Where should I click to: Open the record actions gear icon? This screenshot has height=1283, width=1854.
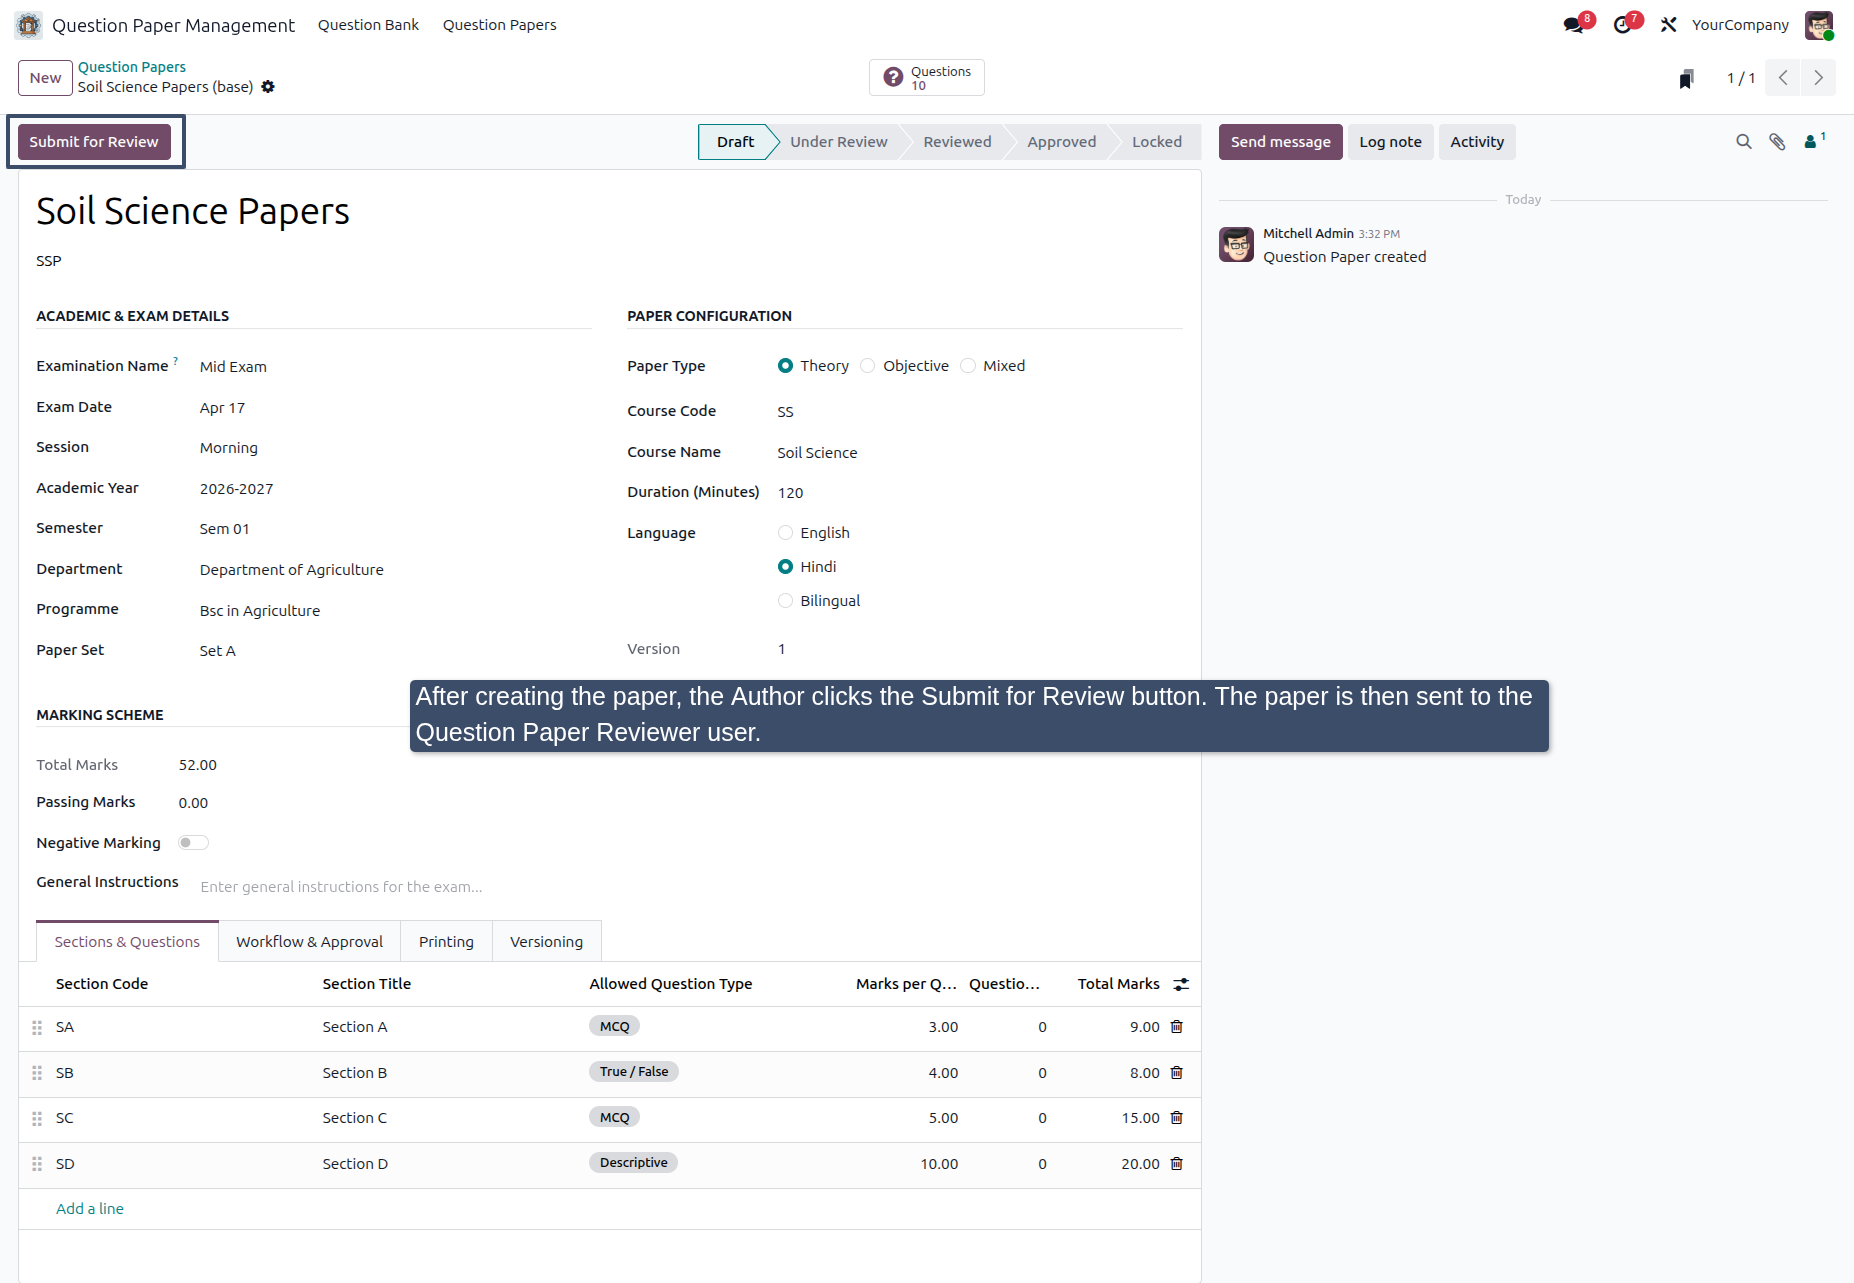tap(268, 87)
